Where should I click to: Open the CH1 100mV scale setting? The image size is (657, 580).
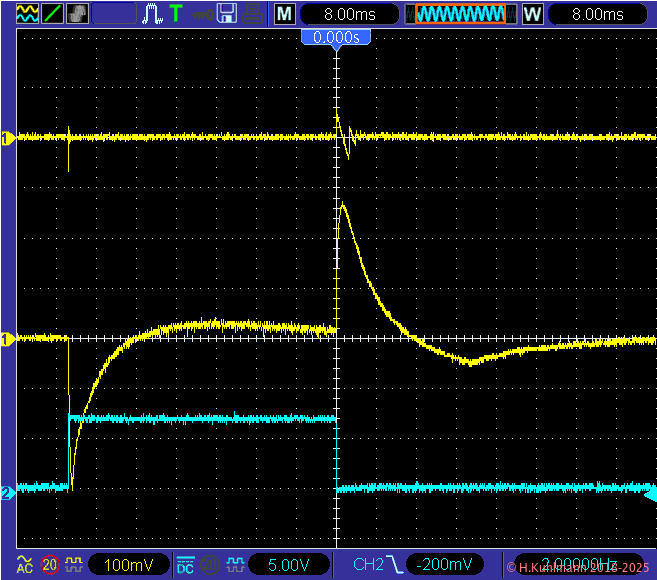point(126,565)
